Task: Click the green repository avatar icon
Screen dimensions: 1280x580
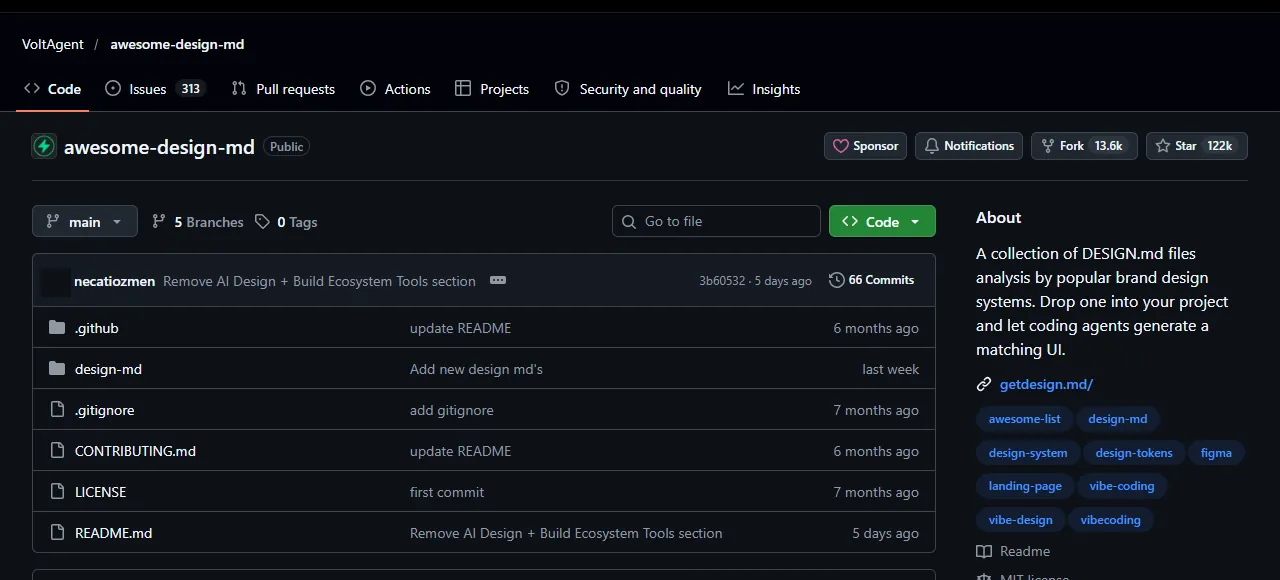Action: point(44,146)
